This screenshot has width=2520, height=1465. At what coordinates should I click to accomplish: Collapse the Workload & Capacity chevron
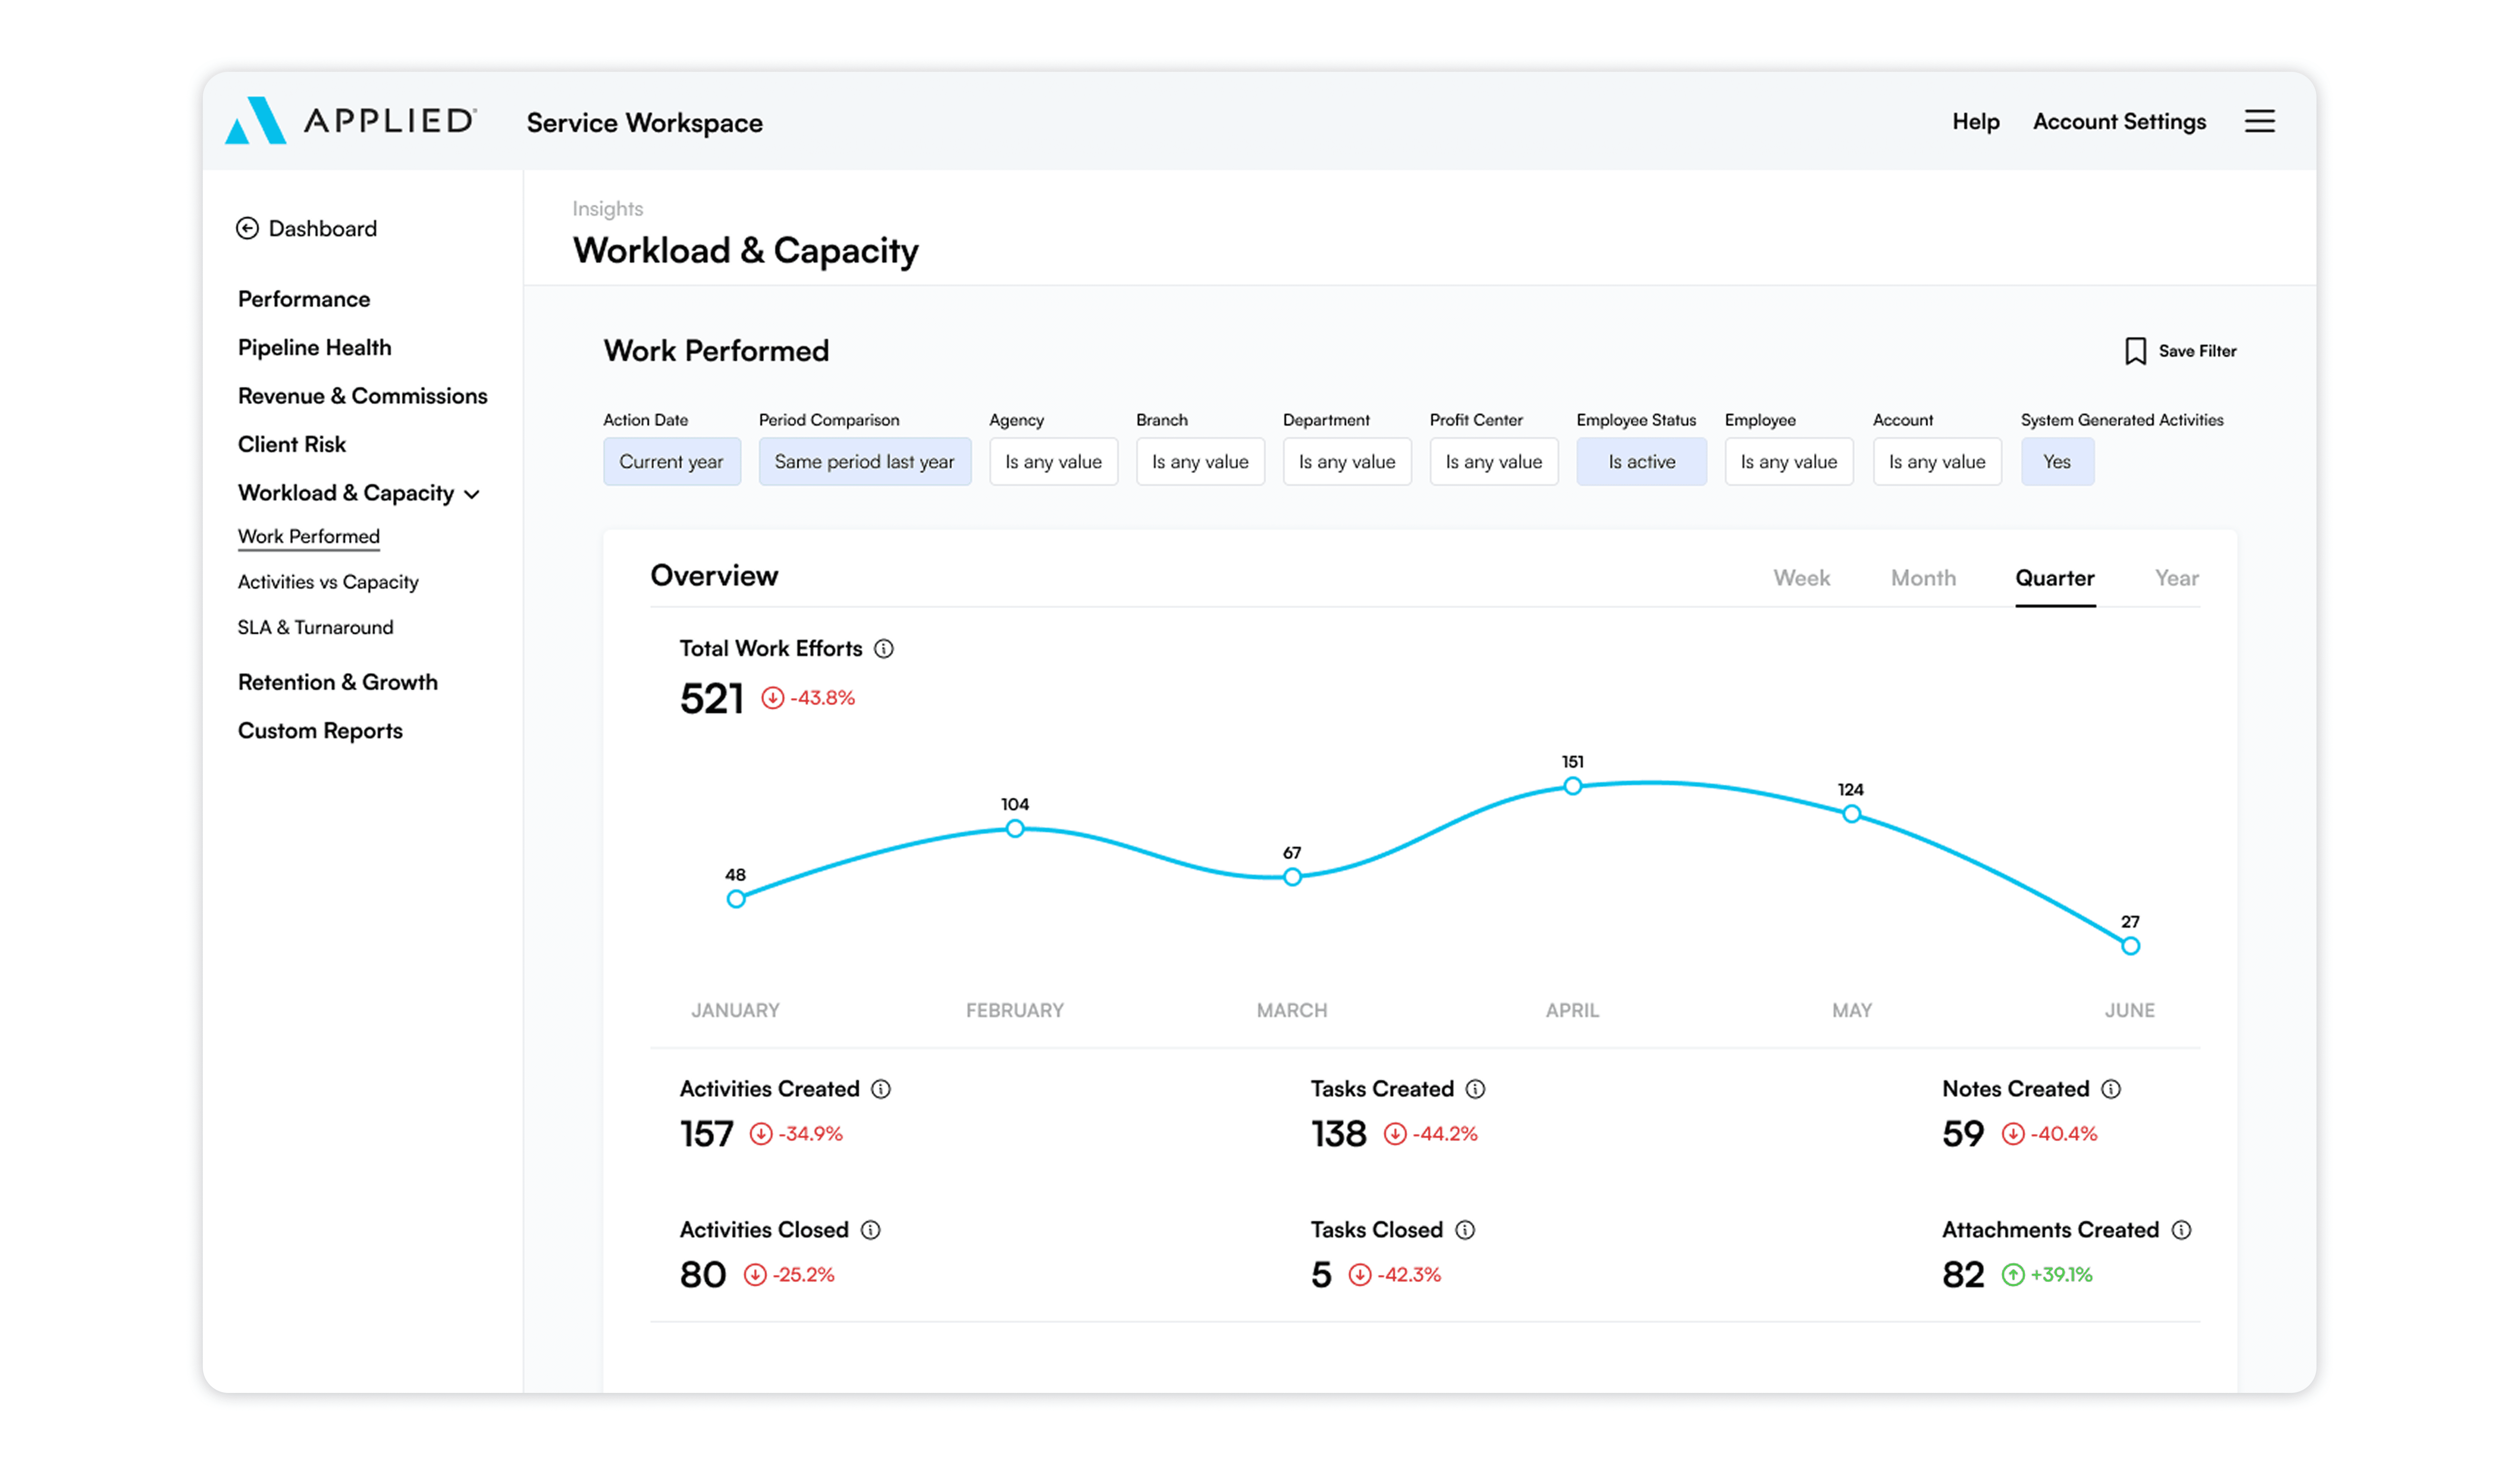(x=472, y=494)
